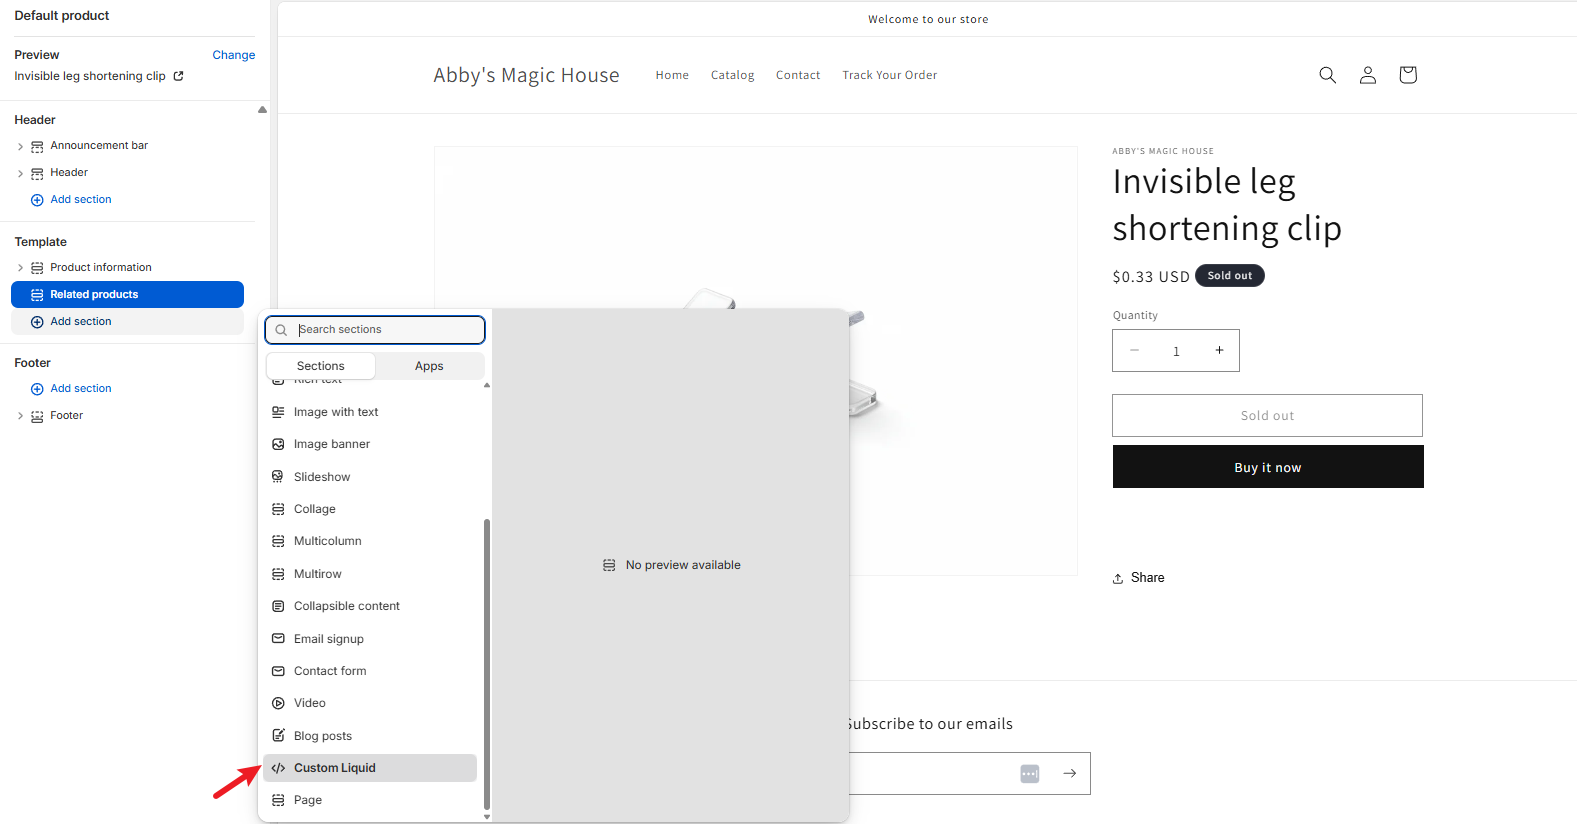1577x824 pixels.
Task: Click the Video play icon in list
Action: pos(278,703)
